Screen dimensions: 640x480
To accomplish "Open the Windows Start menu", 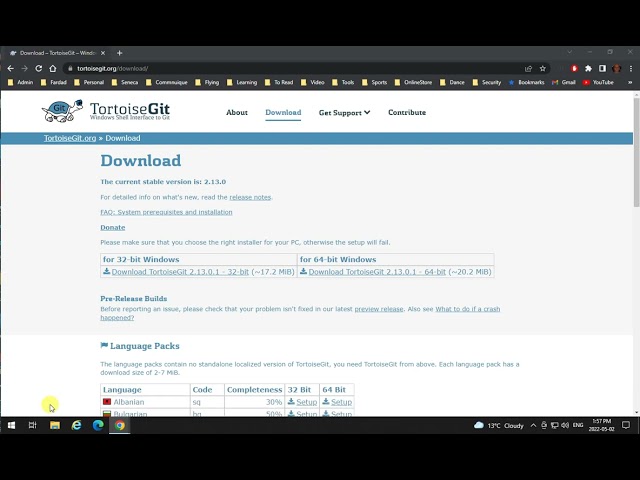I will tap(11, 425).
